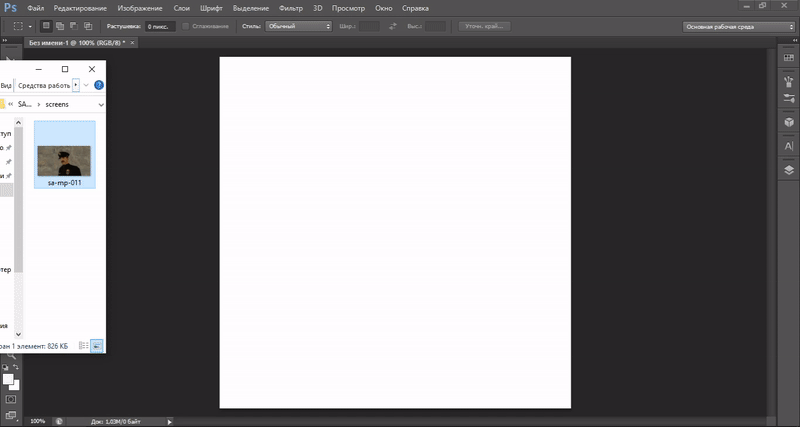
Task: Open the Фильтр menu
Action: pyautogui.click(x=291, y=8)
